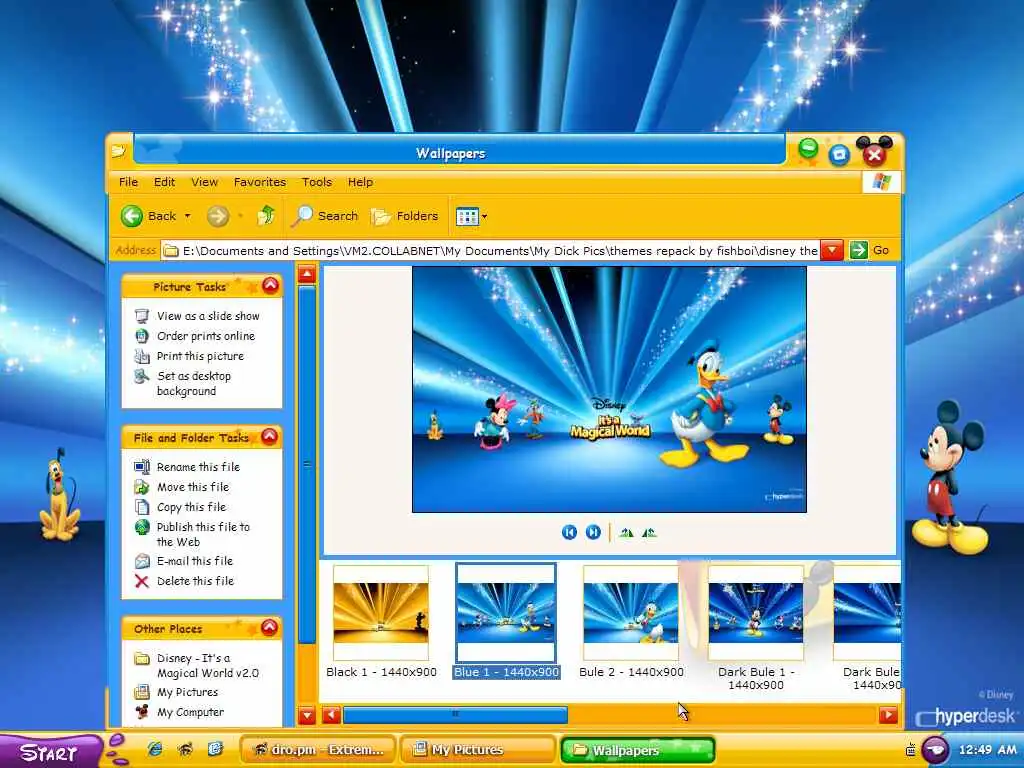Click the E-mail this file envelope icon
Image resolution: width=1024 pixels, height=768 pixels.
point(142,561)
